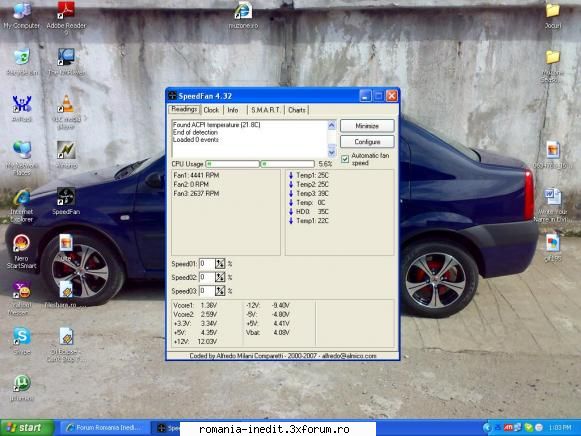Switch to the Charts tab
This screenshot has height=436, width=581.
pos(297,110)
